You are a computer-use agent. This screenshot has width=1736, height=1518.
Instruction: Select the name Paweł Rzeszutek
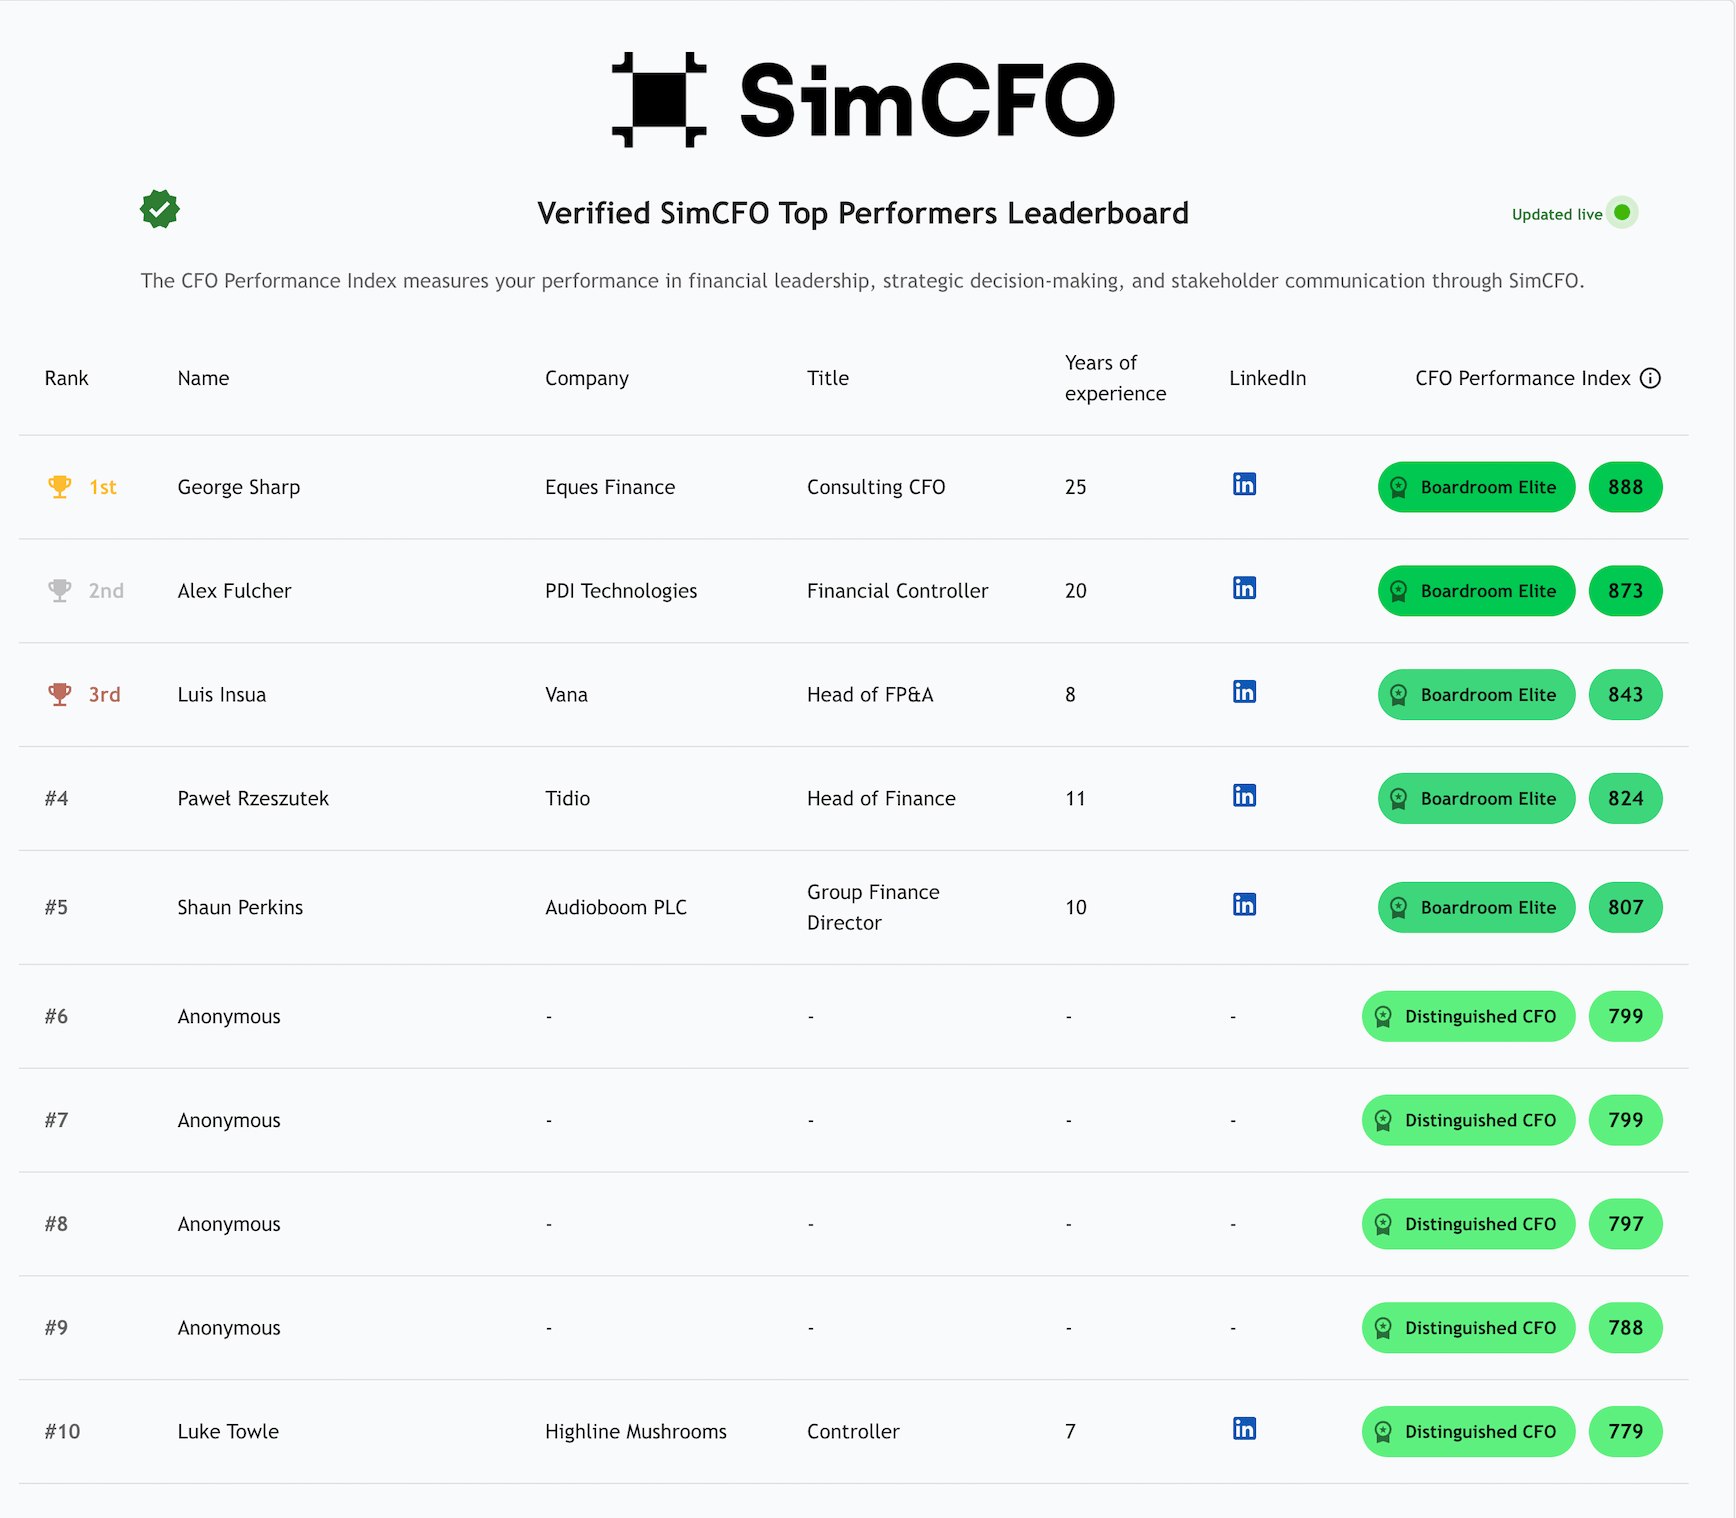point(253,799)
